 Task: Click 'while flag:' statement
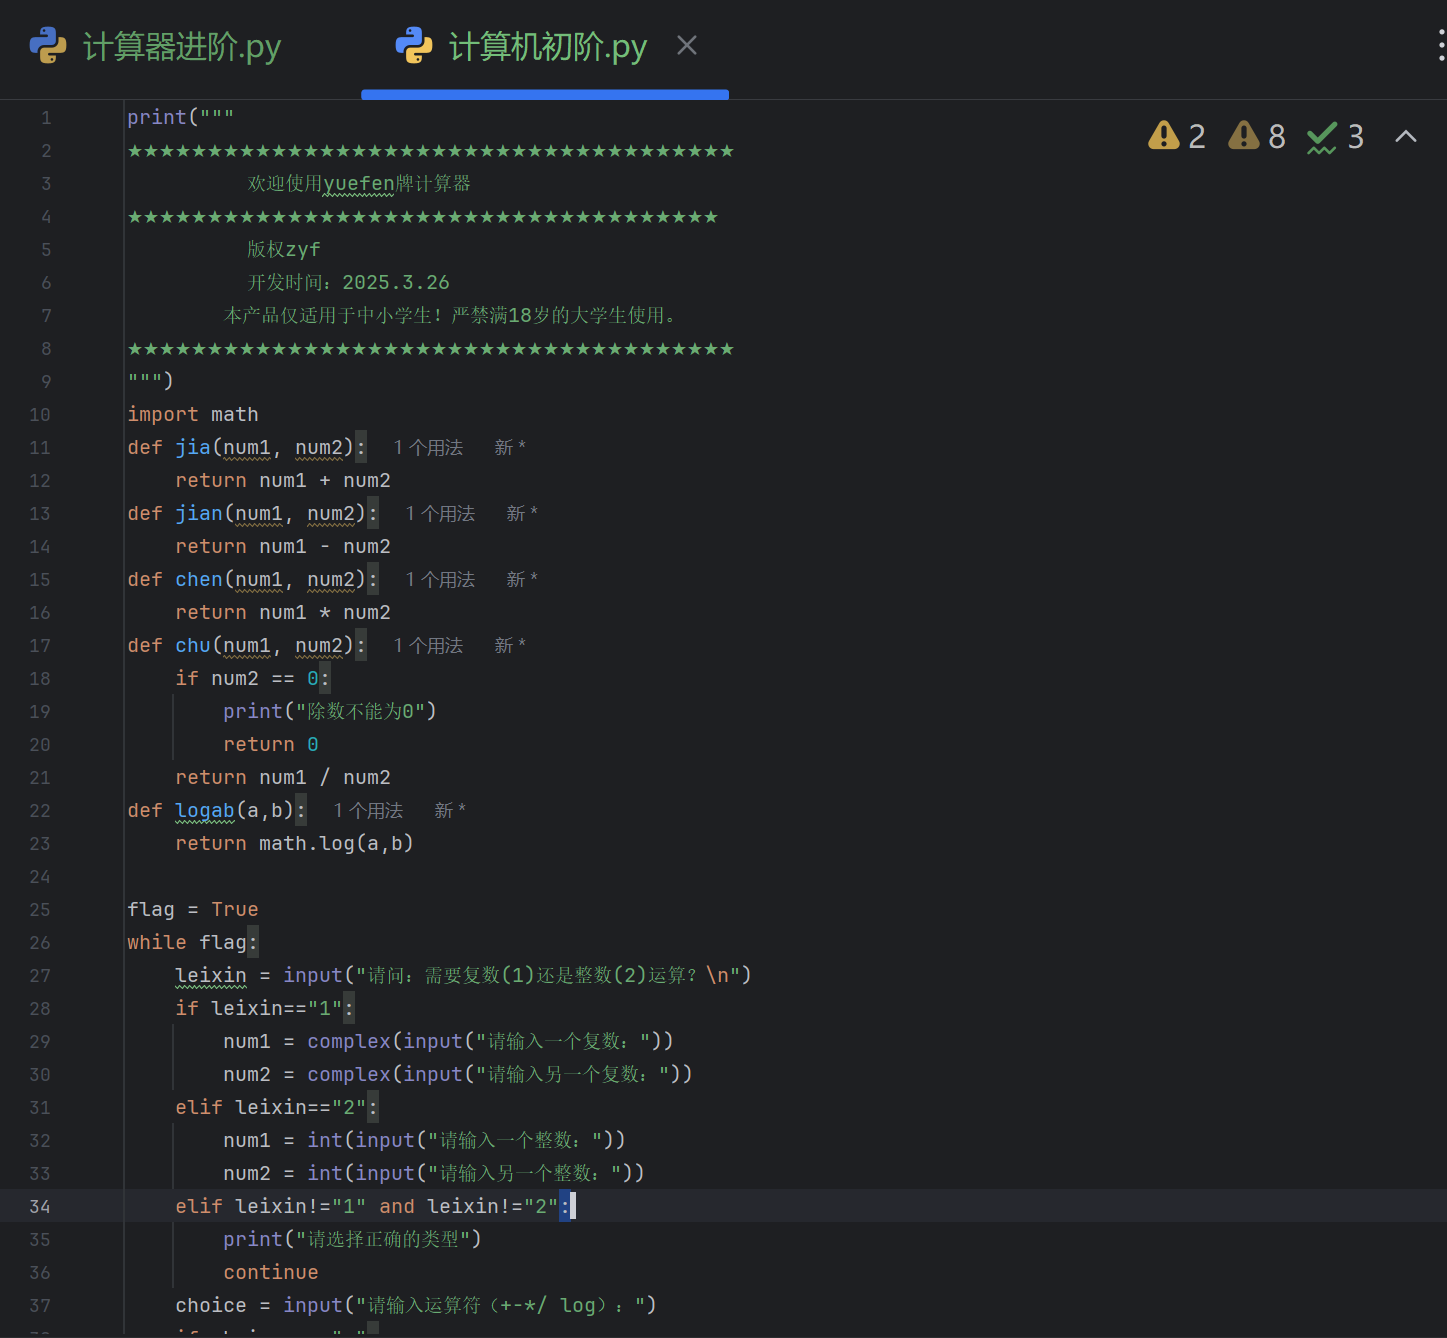click(x=192, y=942)
